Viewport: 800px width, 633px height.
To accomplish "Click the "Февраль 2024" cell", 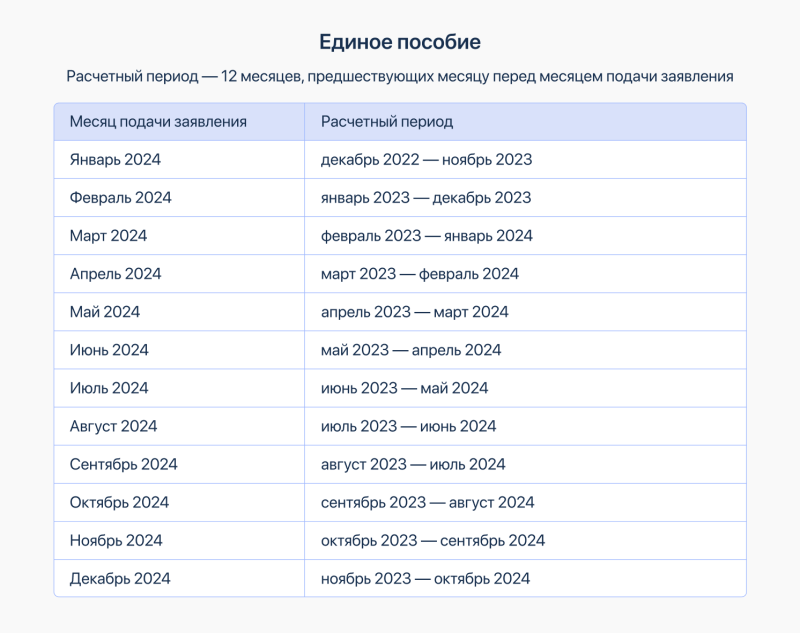I will click(x=120, y=198).
